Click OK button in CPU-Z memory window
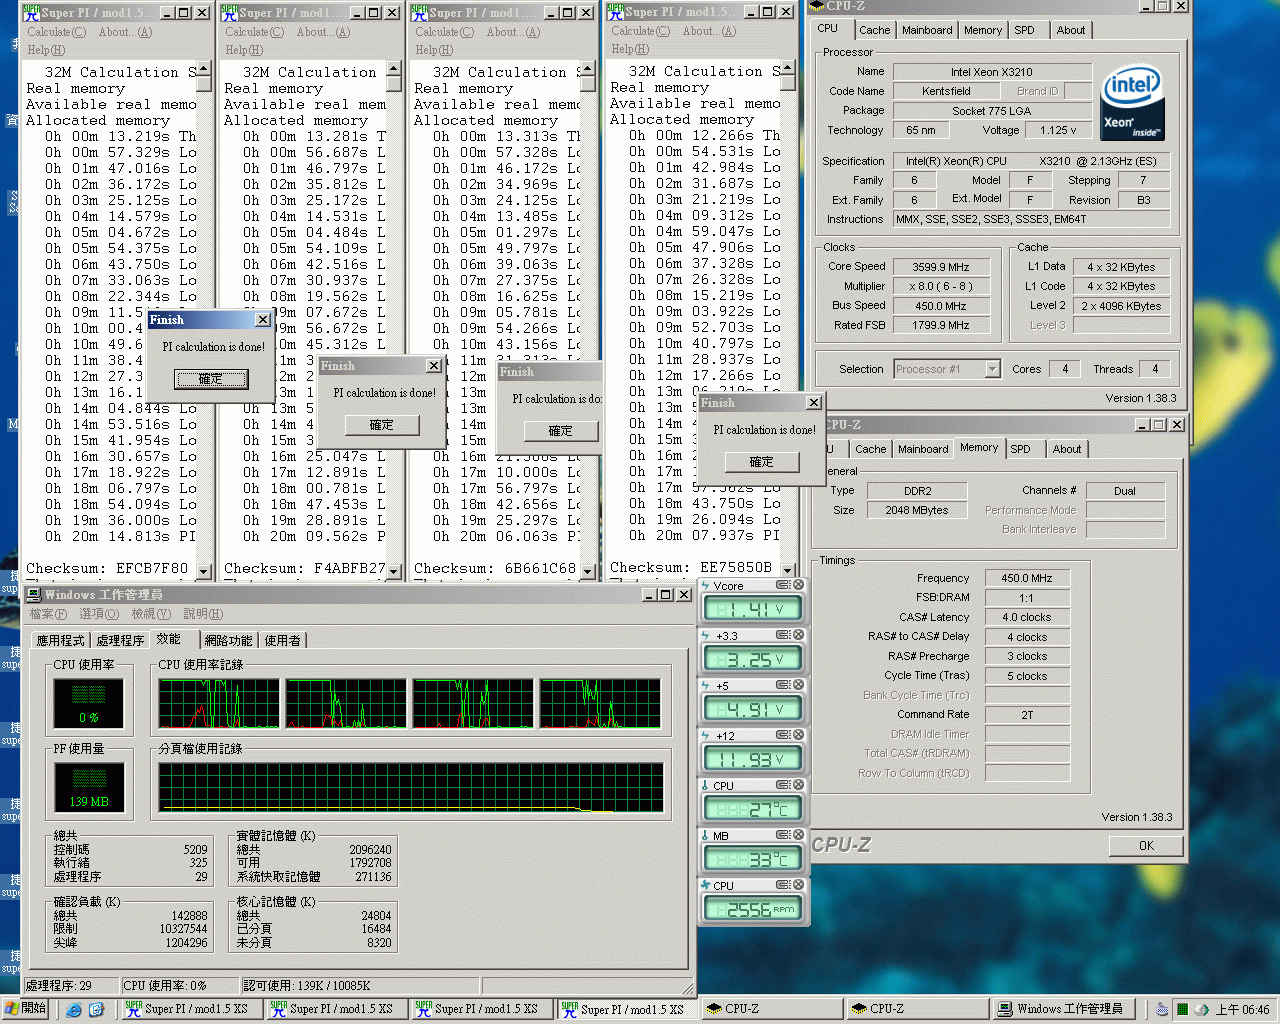The width and height of the screenshot is (1280, 1024). point(1146,845)
